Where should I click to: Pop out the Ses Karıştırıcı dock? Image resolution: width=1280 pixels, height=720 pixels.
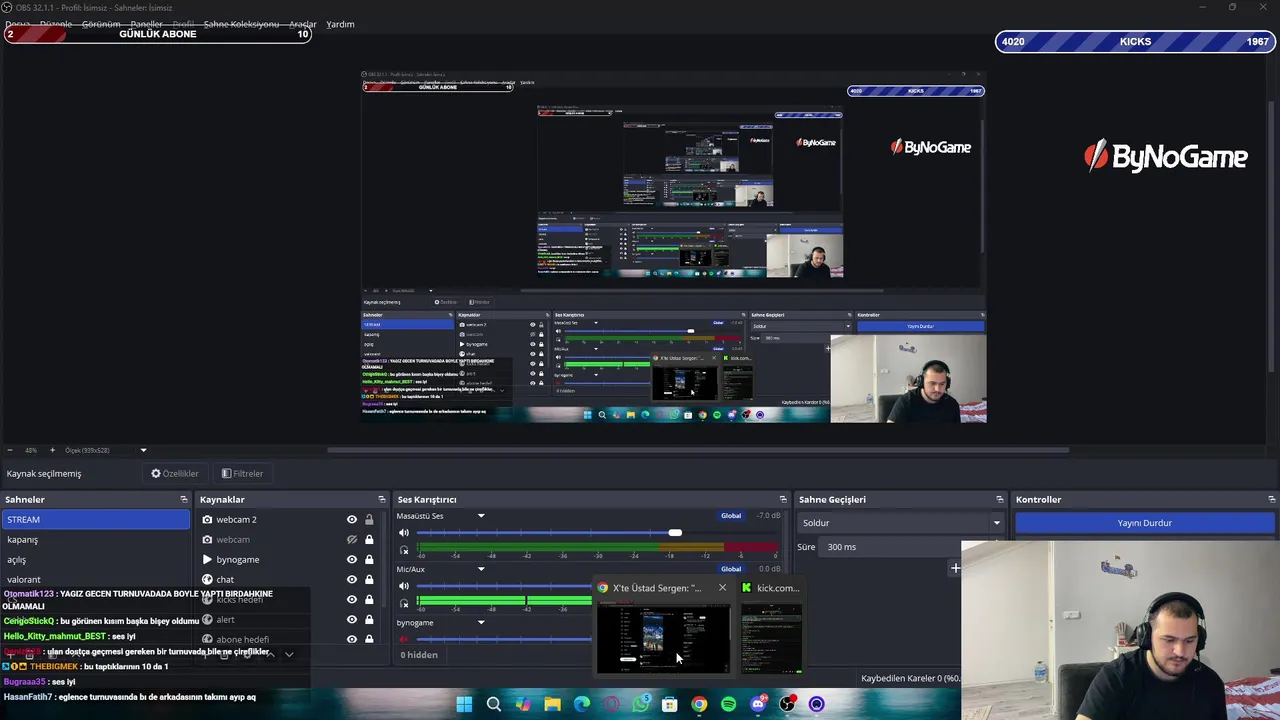click(783, 499)
